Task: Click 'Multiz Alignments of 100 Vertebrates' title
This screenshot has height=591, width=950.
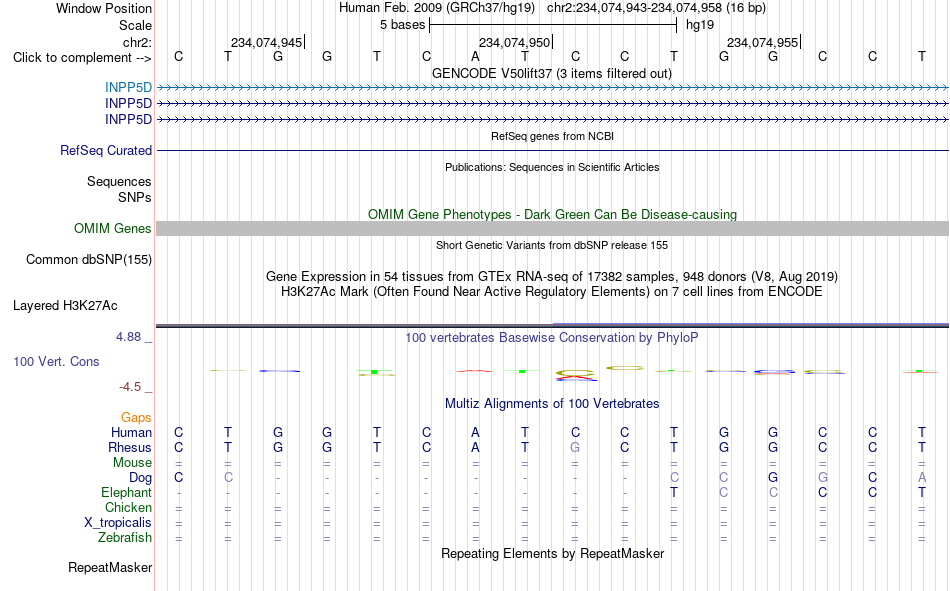Action: pos(552,404)
